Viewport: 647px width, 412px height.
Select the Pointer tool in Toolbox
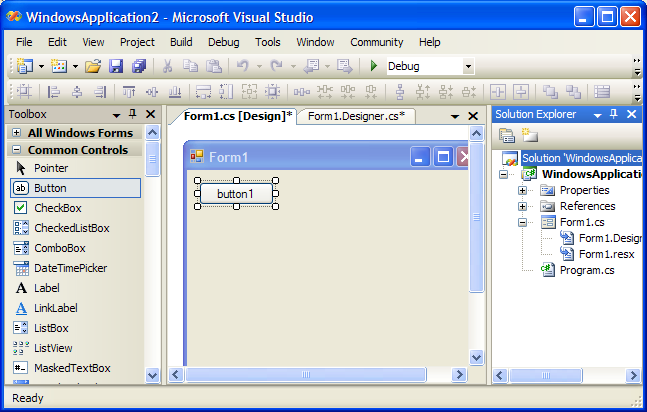[x=76, y=168]
